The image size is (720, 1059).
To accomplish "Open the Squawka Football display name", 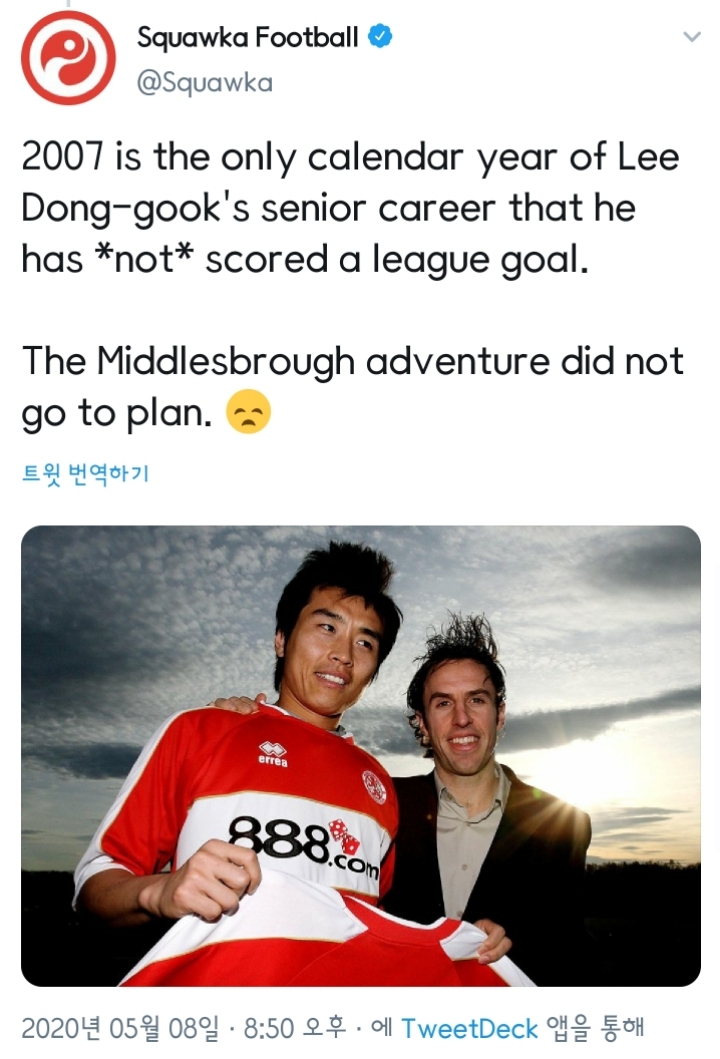I will 247,37.
